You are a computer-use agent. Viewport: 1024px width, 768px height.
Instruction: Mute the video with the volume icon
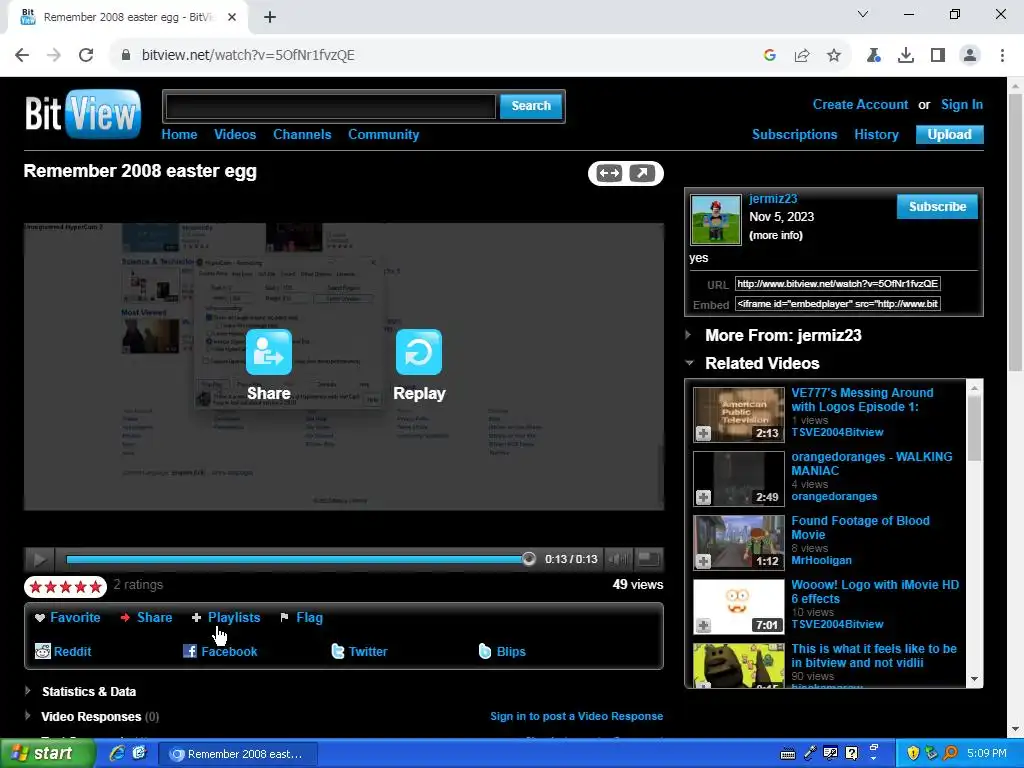point(618,559)
